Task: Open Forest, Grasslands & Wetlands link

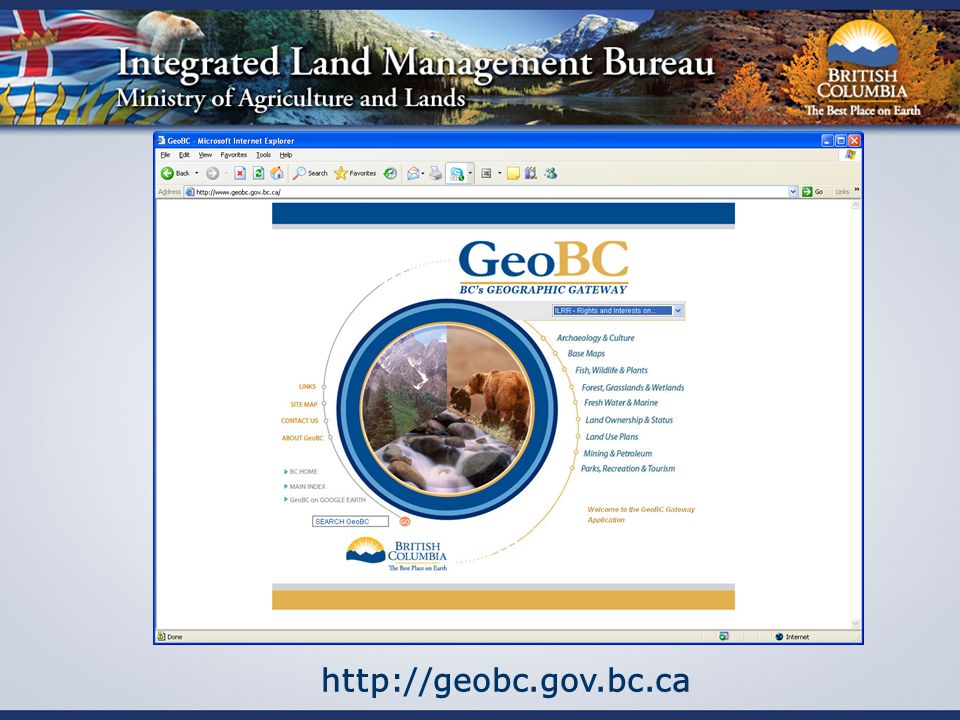Action: [x=632, y=388]
